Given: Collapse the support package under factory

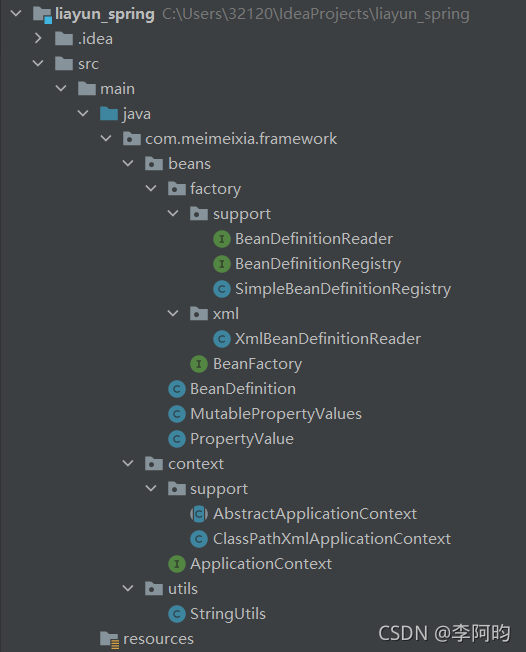Looking at the screenshot, I should click(173, 214).
